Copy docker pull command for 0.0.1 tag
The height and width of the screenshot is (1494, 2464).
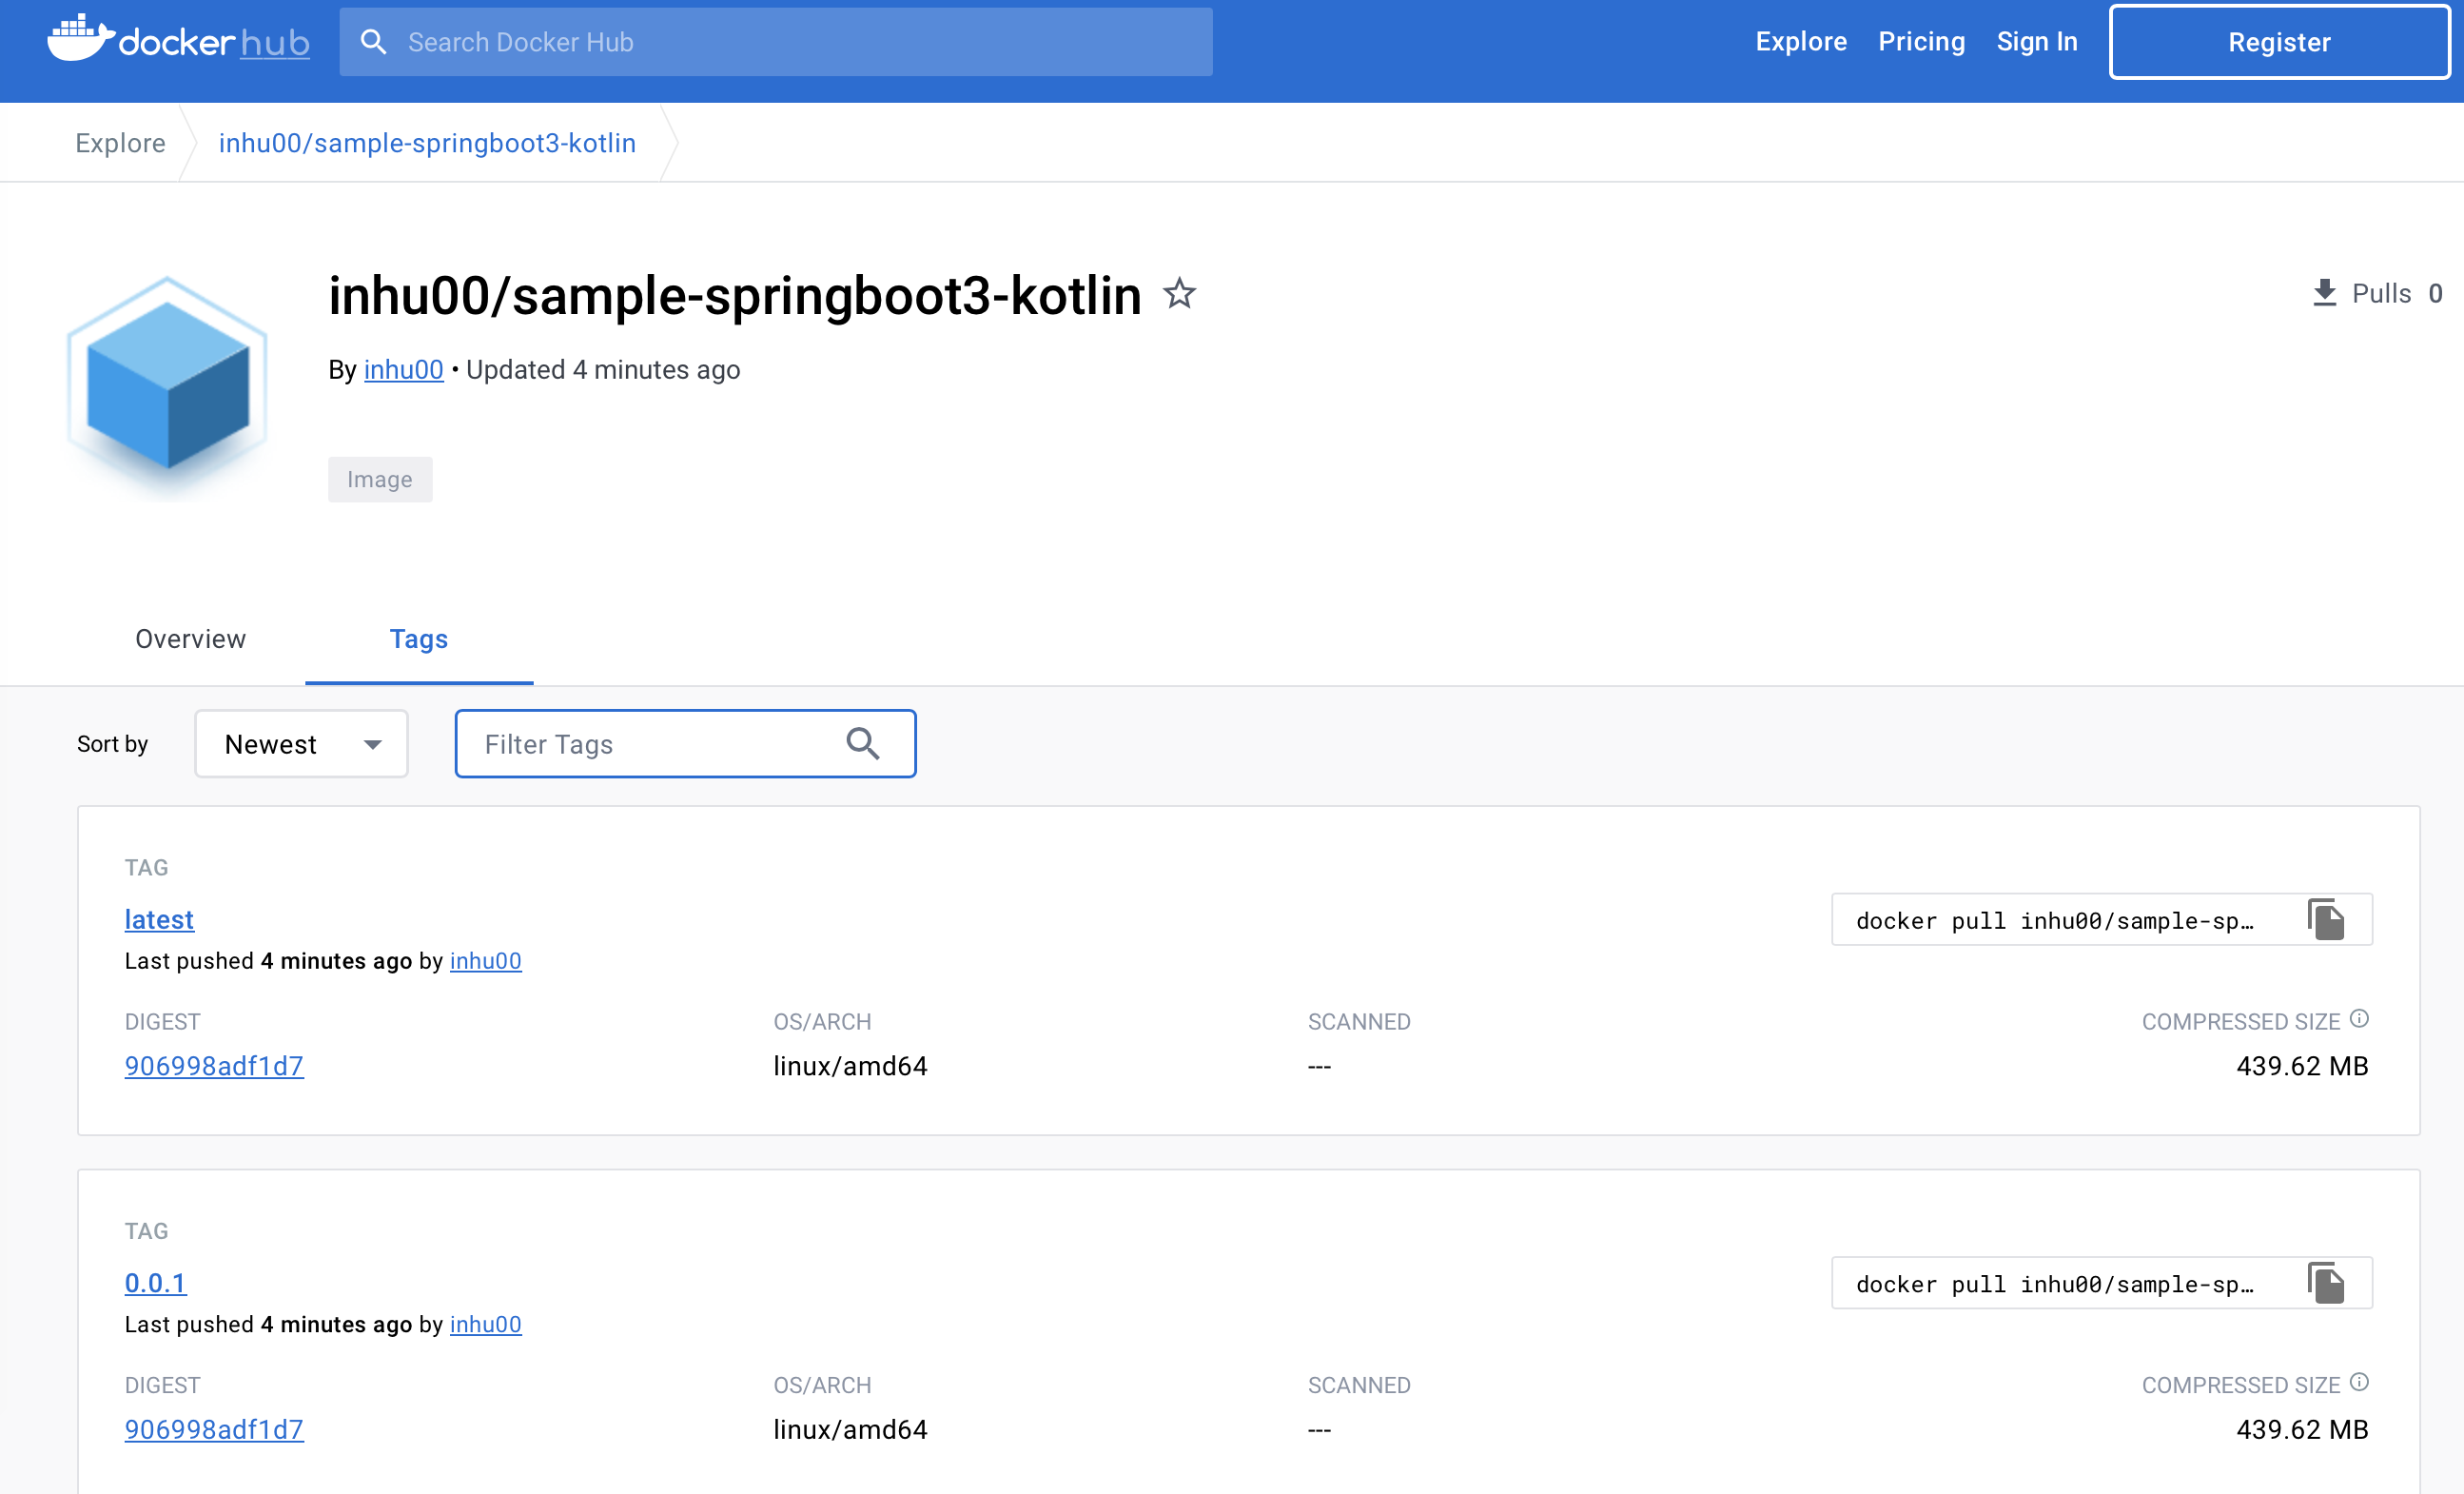pyautogui.click(x=2326, y=1283)
